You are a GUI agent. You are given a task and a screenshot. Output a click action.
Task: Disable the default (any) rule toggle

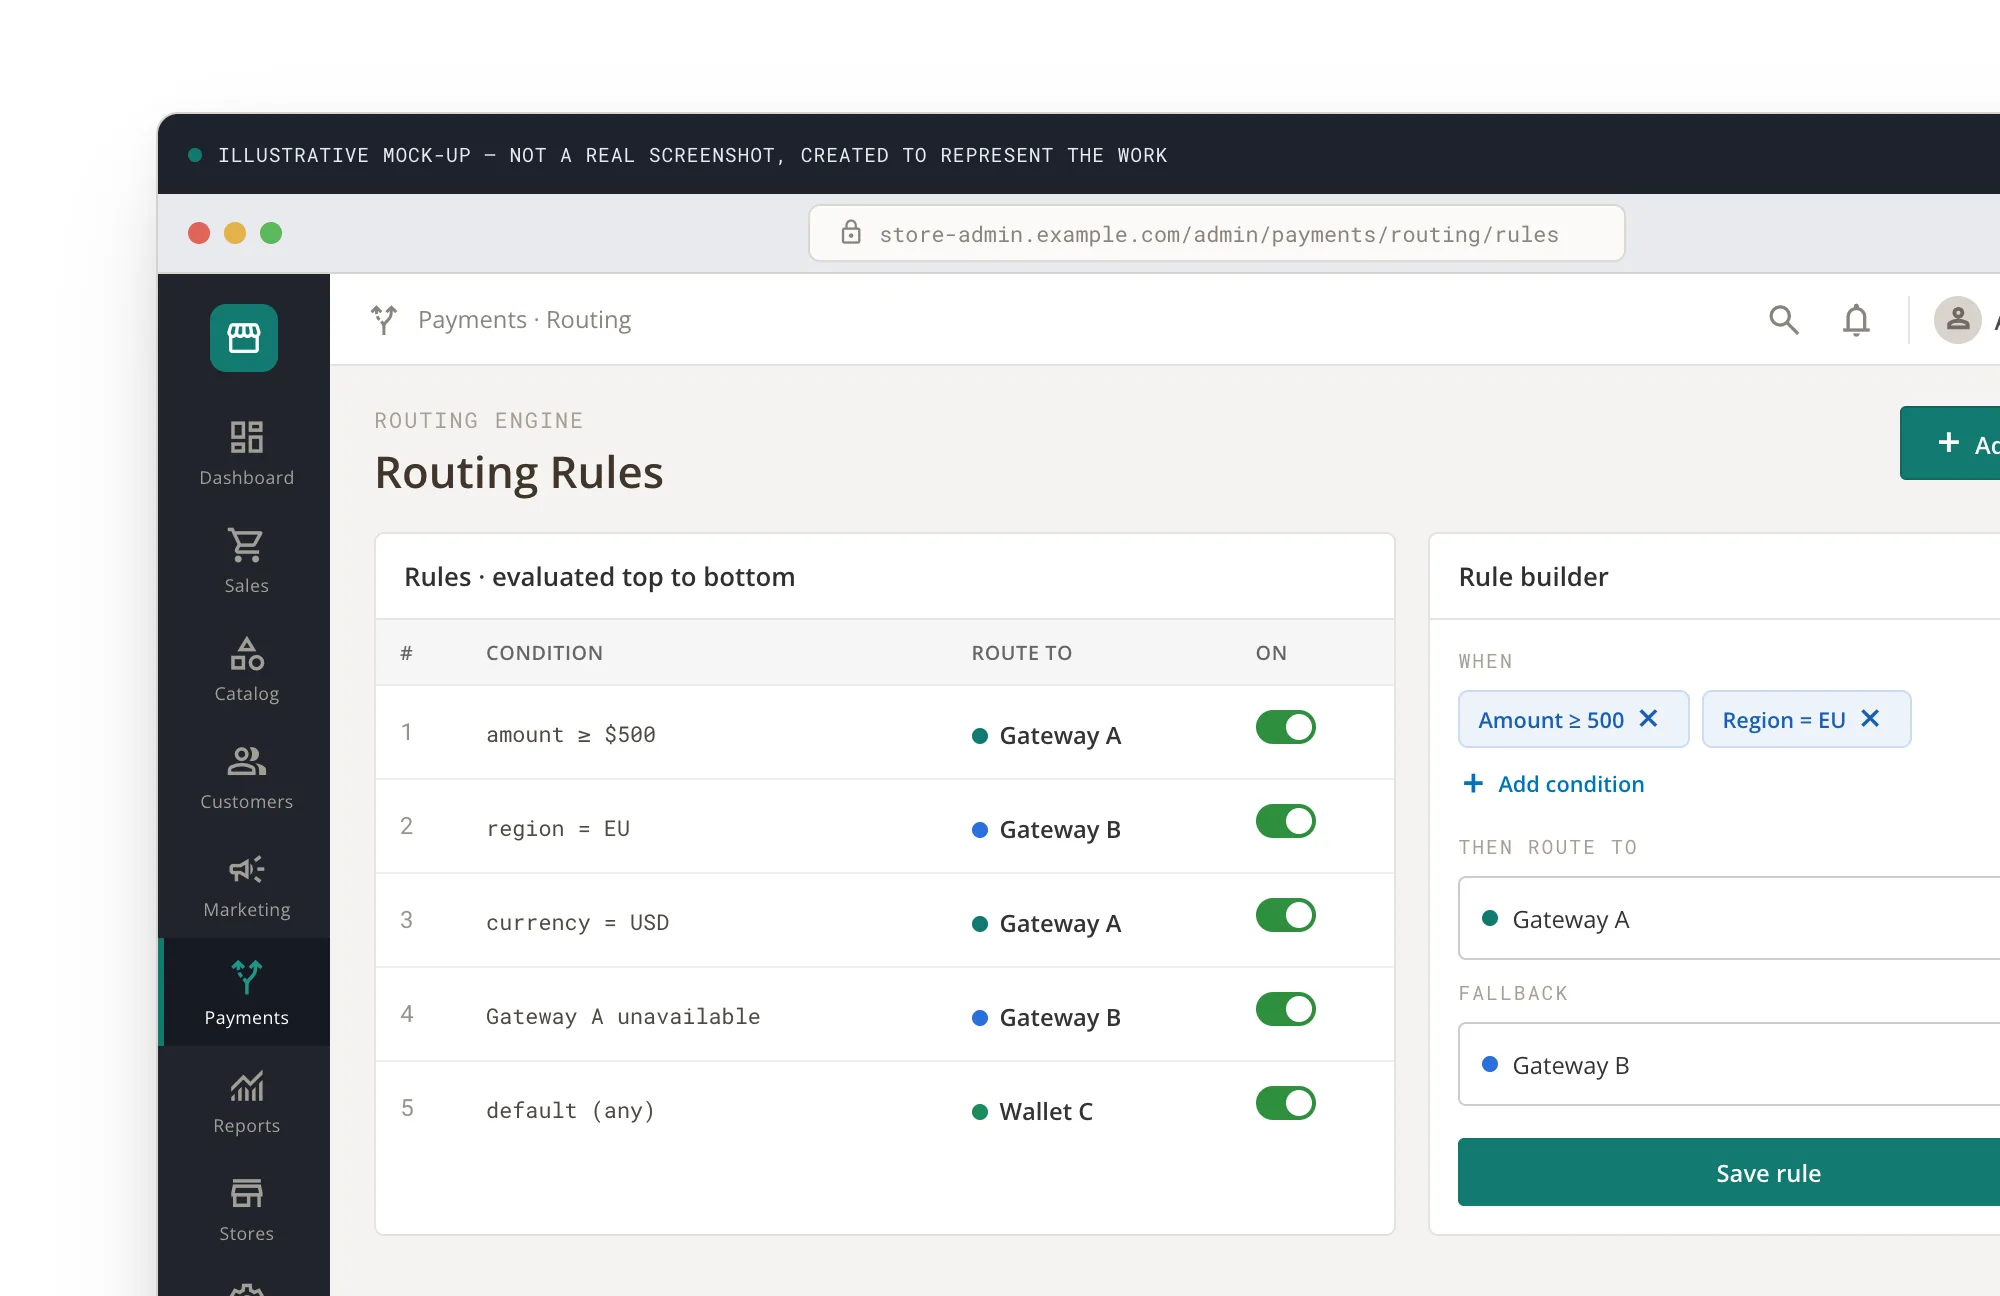click(x=1286, y=1103)
